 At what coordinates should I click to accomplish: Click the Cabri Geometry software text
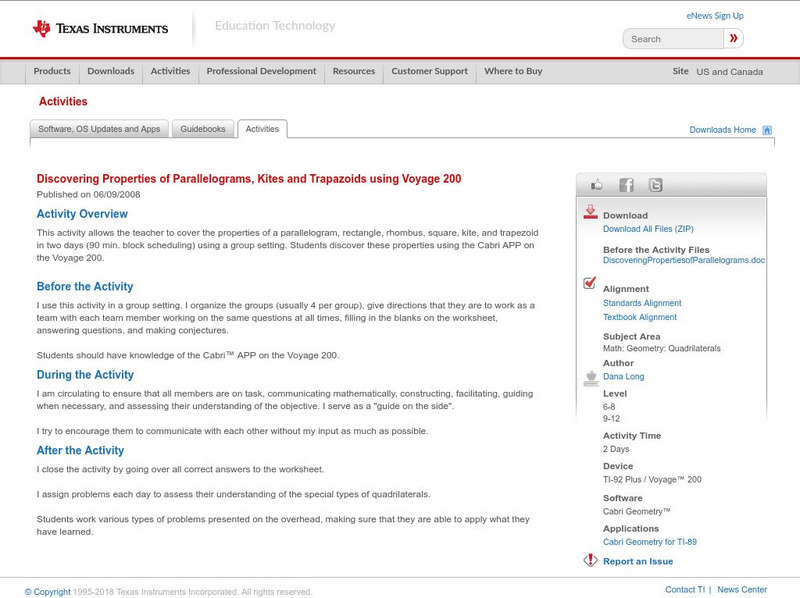click(637, 511)
